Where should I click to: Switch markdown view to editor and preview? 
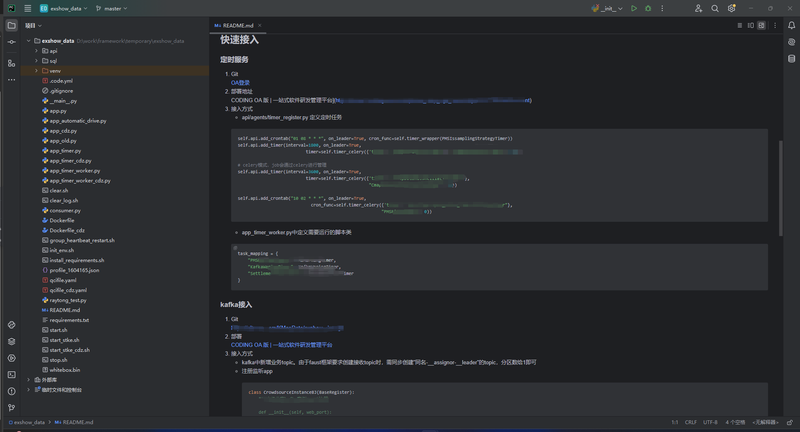pyautogui.click(x=751, y=26)
